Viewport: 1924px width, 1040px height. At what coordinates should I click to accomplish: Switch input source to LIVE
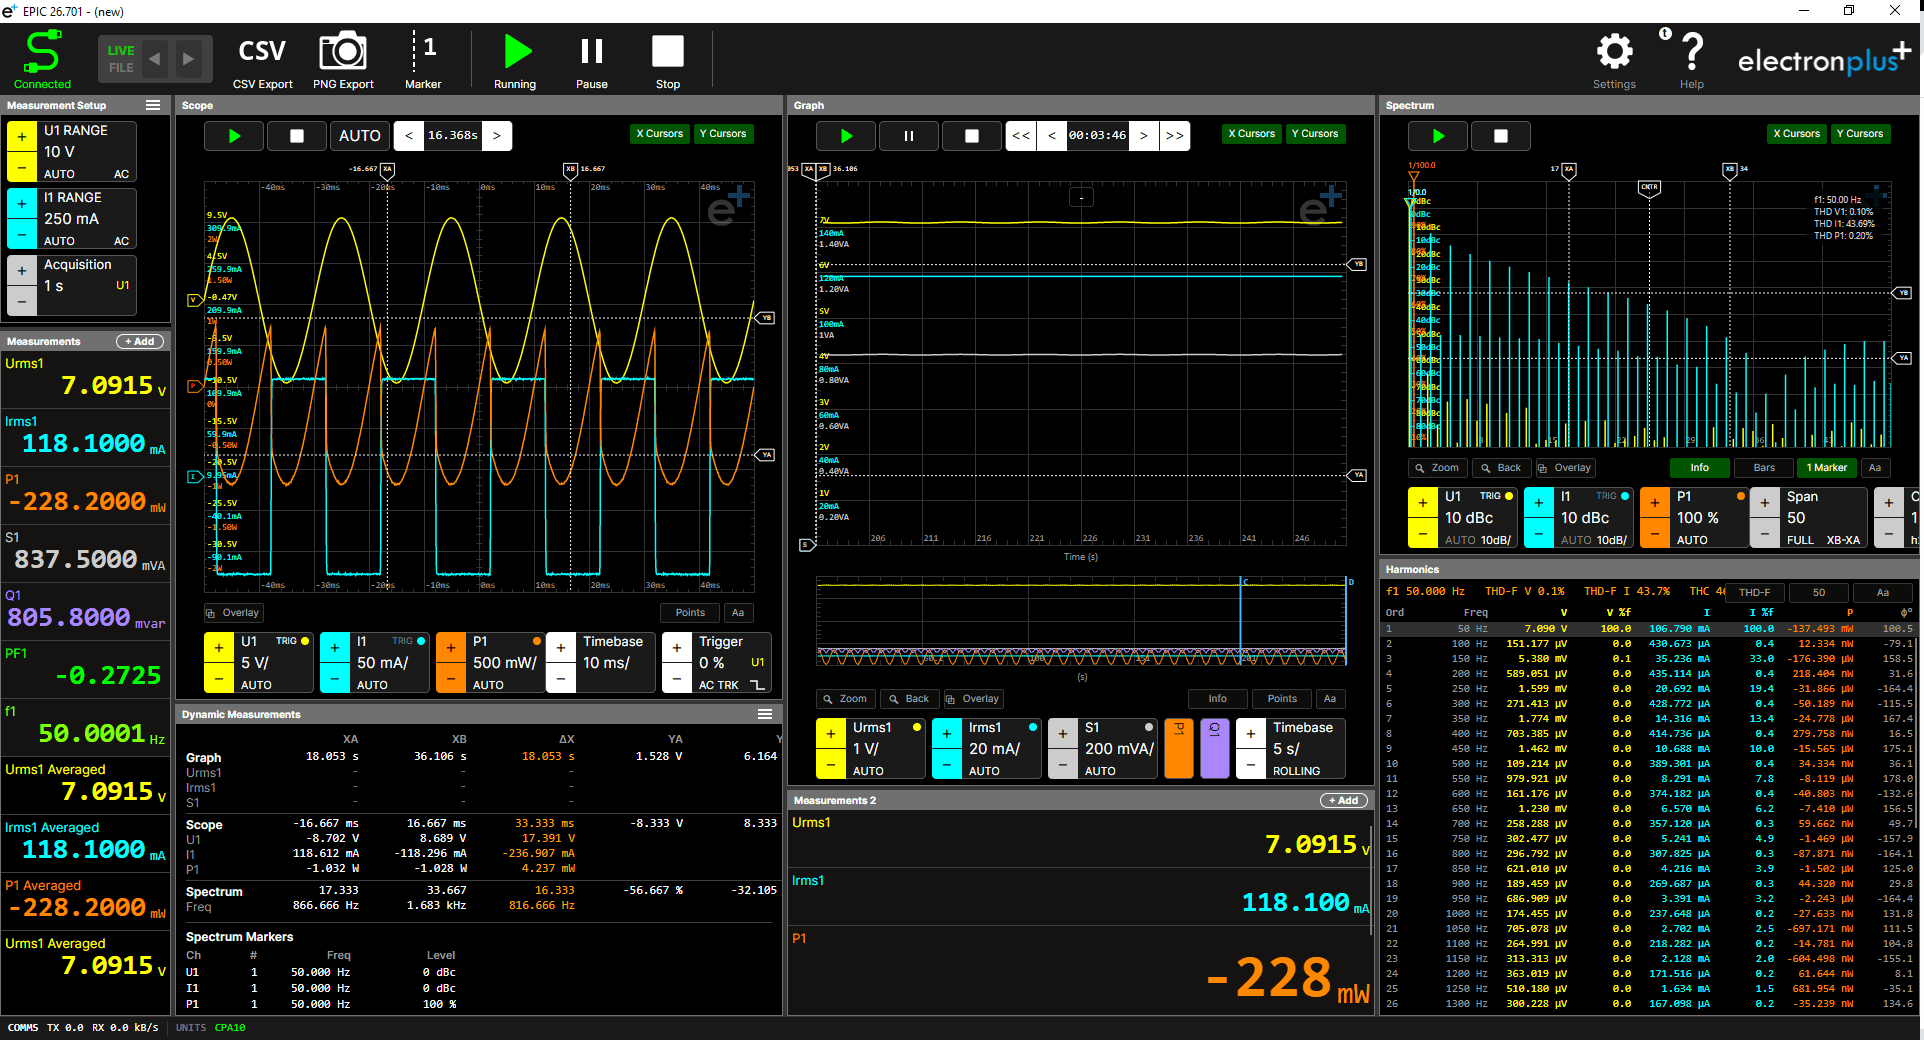tap(121, 50)
